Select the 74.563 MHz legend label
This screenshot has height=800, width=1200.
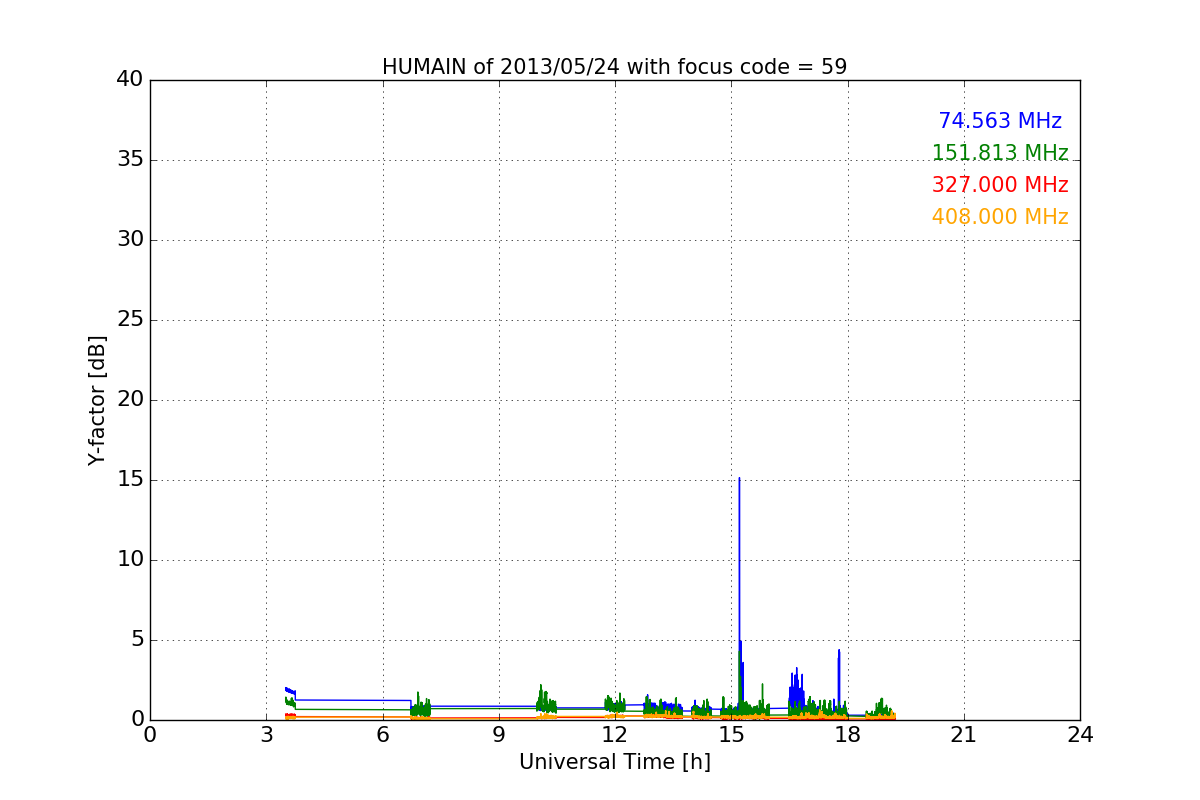coord(1000,121)
